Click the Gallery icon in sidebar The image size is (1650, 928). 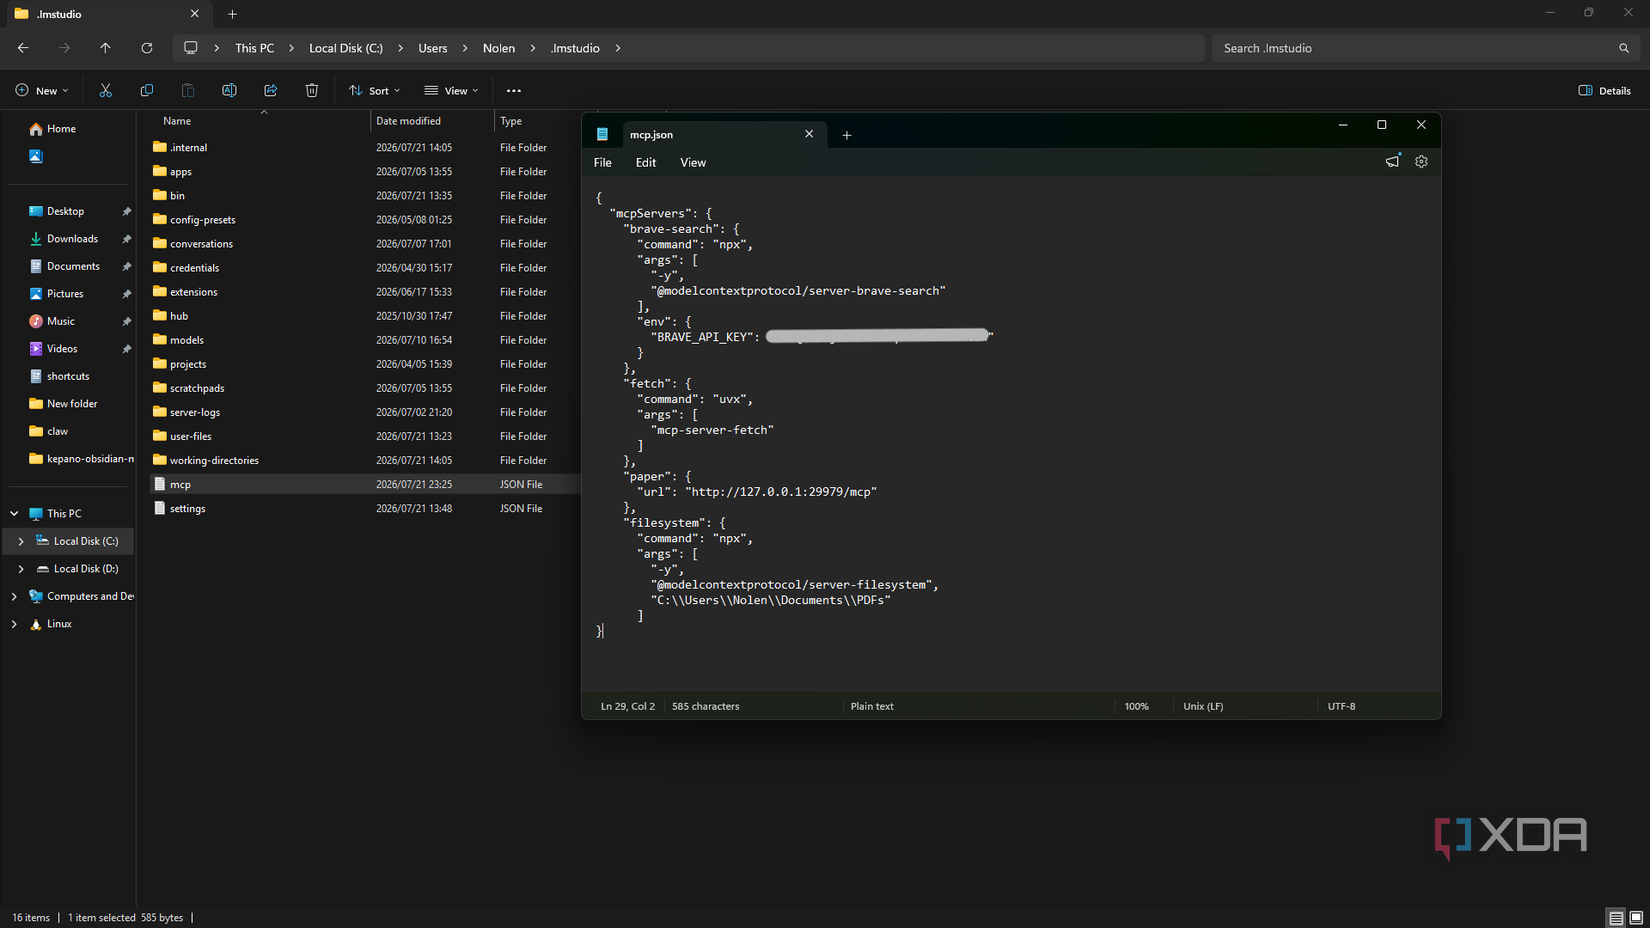(x=36, y=156)
